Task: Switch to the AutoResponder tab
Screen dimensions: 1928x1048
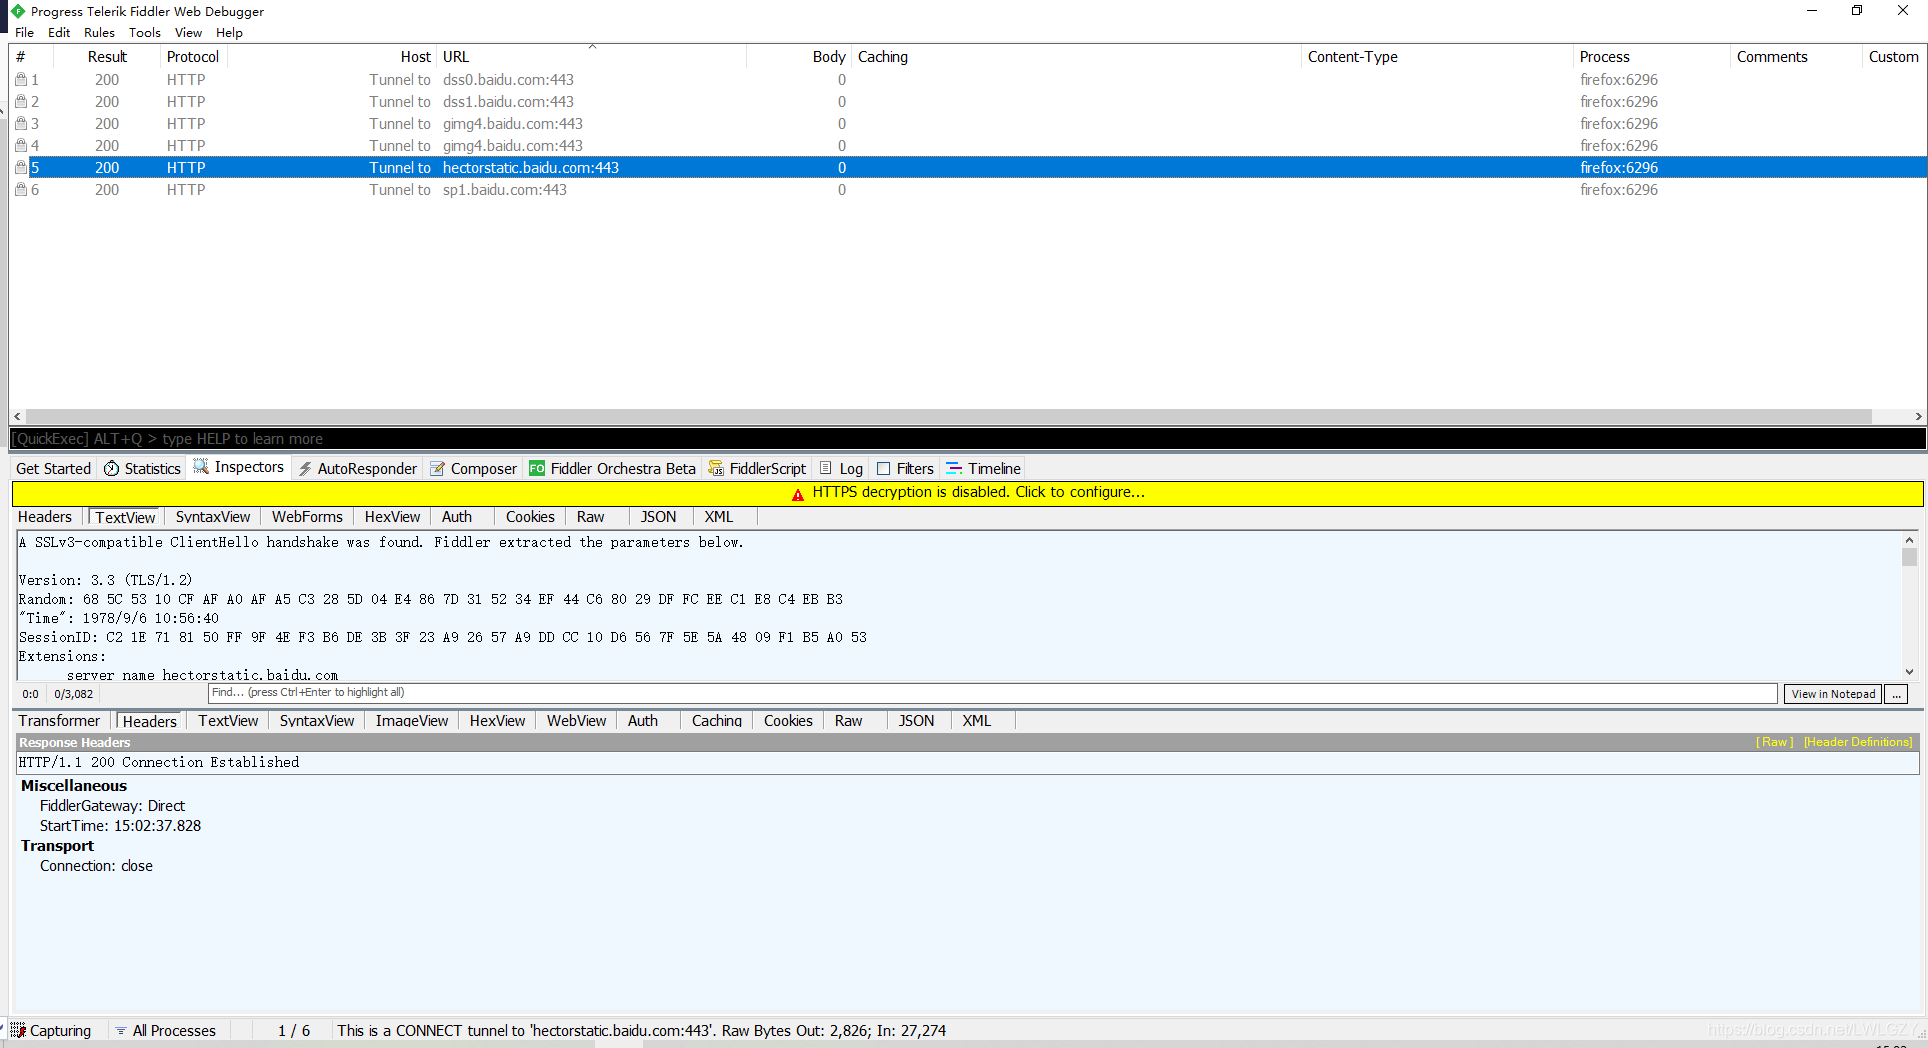Action: point(357,468)
